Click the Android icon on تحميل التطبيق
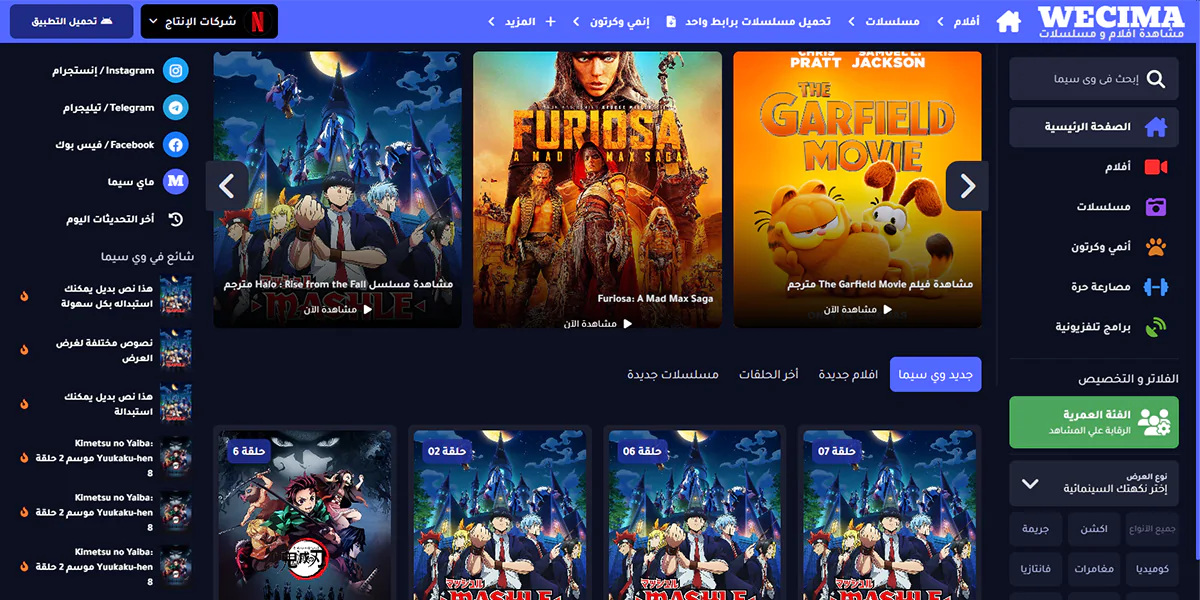This screenshot has height=600, width=1200. coord(105,21)
